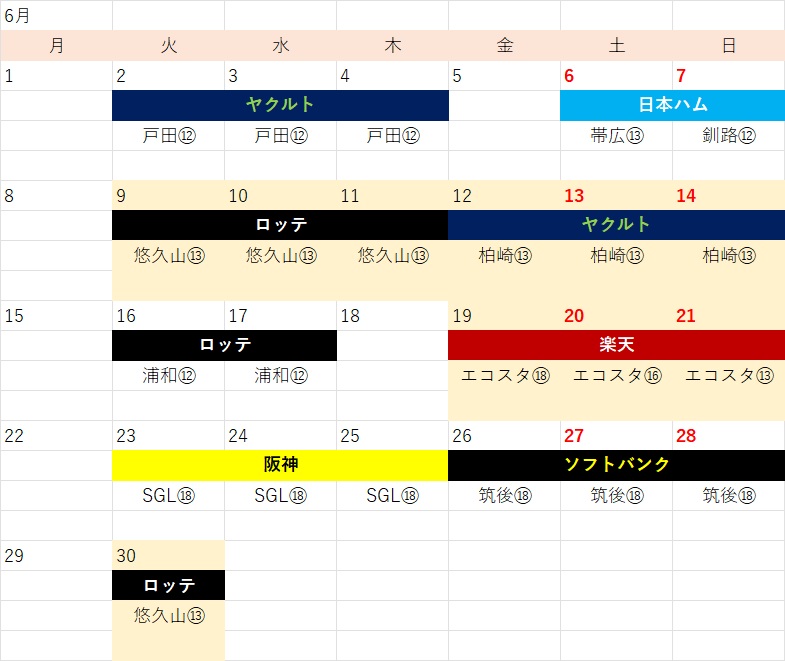Viewport: 785px width, 661px height.
Task: Click the 6月 month title cell
Action: click(56, 15)
